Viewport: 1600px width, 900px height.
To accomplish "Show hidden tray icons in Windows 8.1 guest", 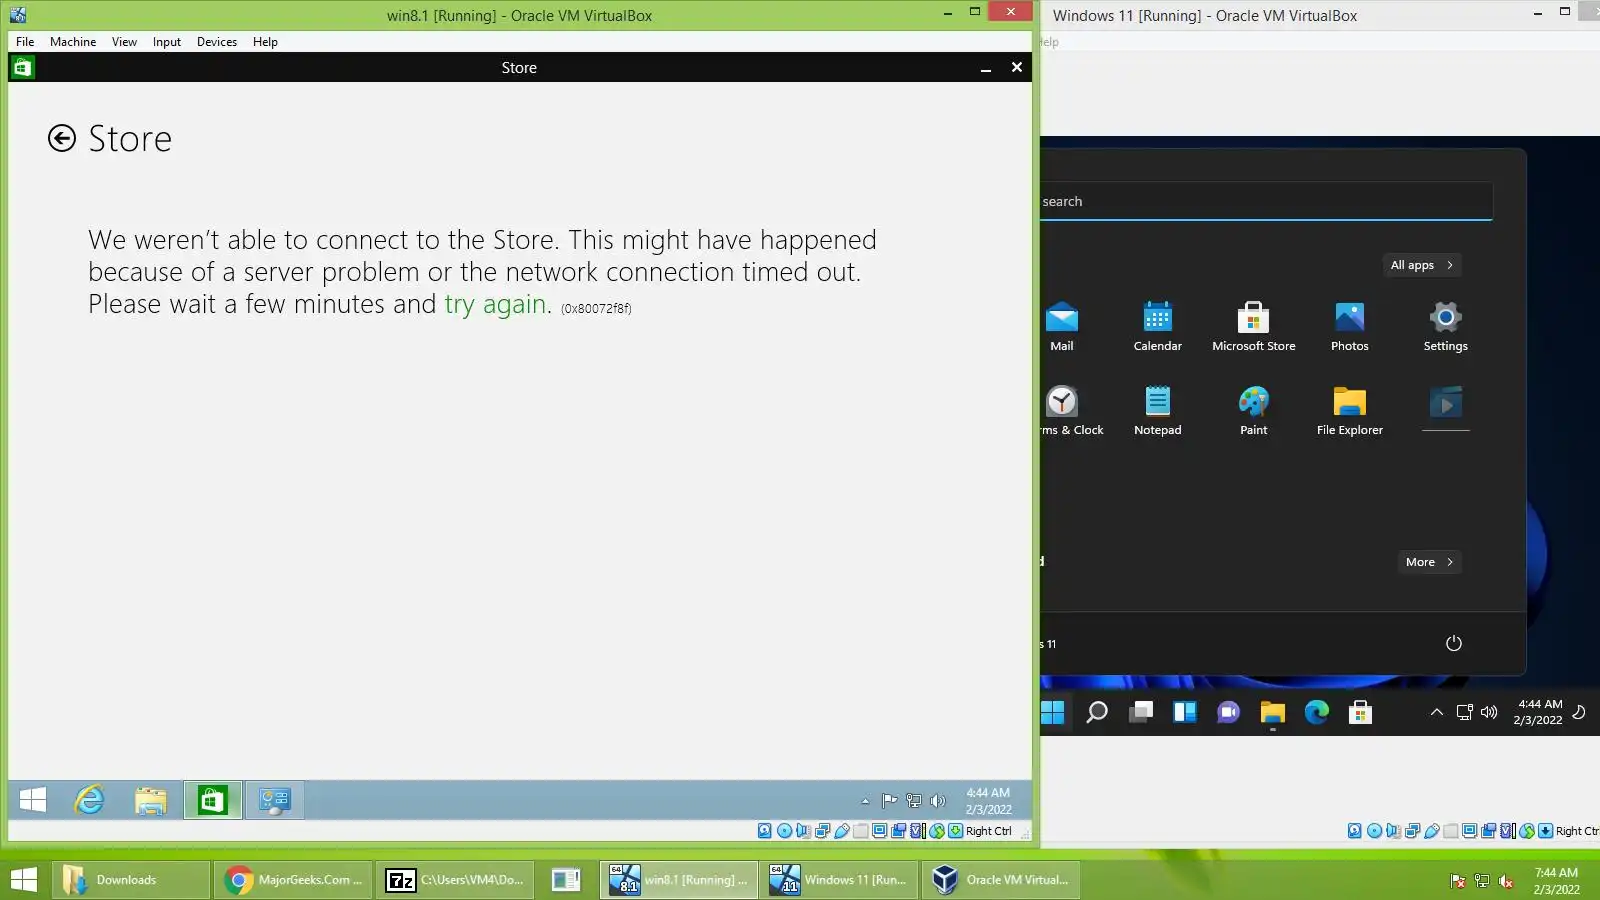I will (x=865, y=801).
